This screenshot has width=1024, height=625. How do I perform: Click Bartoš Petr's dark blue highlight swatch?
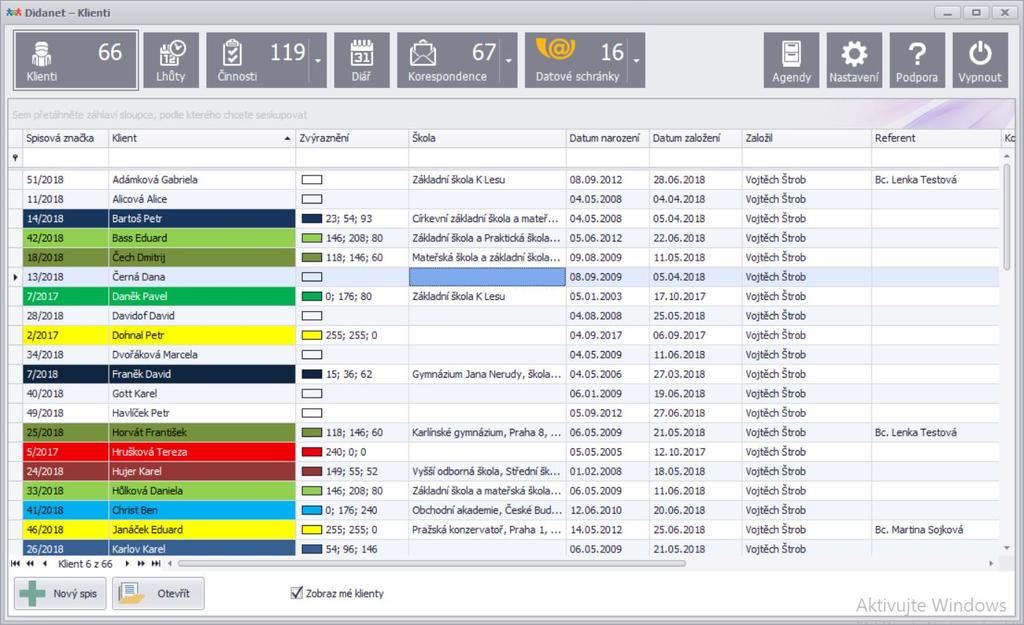(312, 219)
